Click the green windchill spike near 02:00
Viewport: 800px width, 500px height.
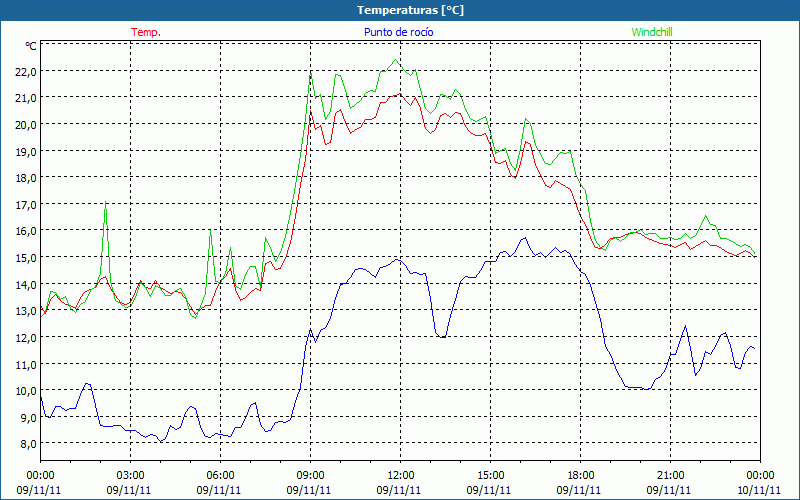105,203
